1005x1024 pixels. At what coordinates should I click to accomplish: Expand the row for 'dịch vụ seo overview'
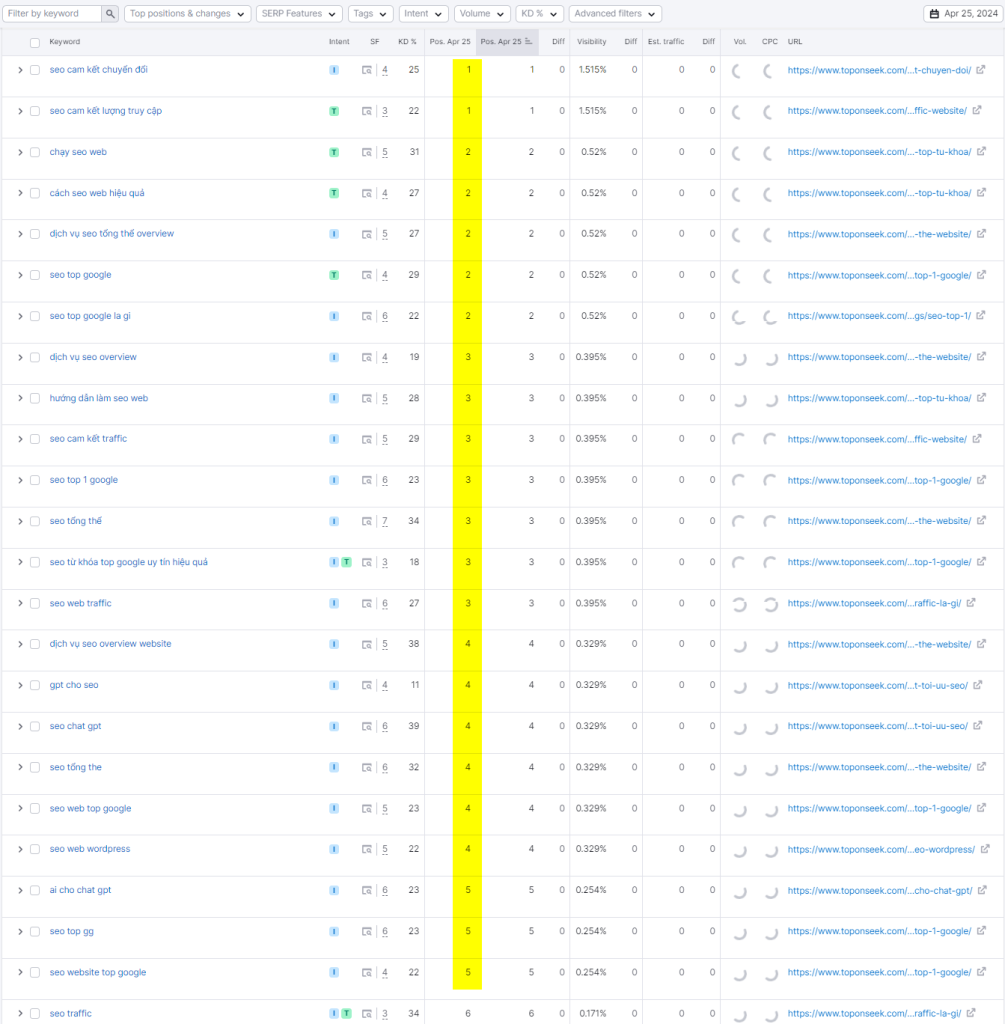[x=20, y=357]
